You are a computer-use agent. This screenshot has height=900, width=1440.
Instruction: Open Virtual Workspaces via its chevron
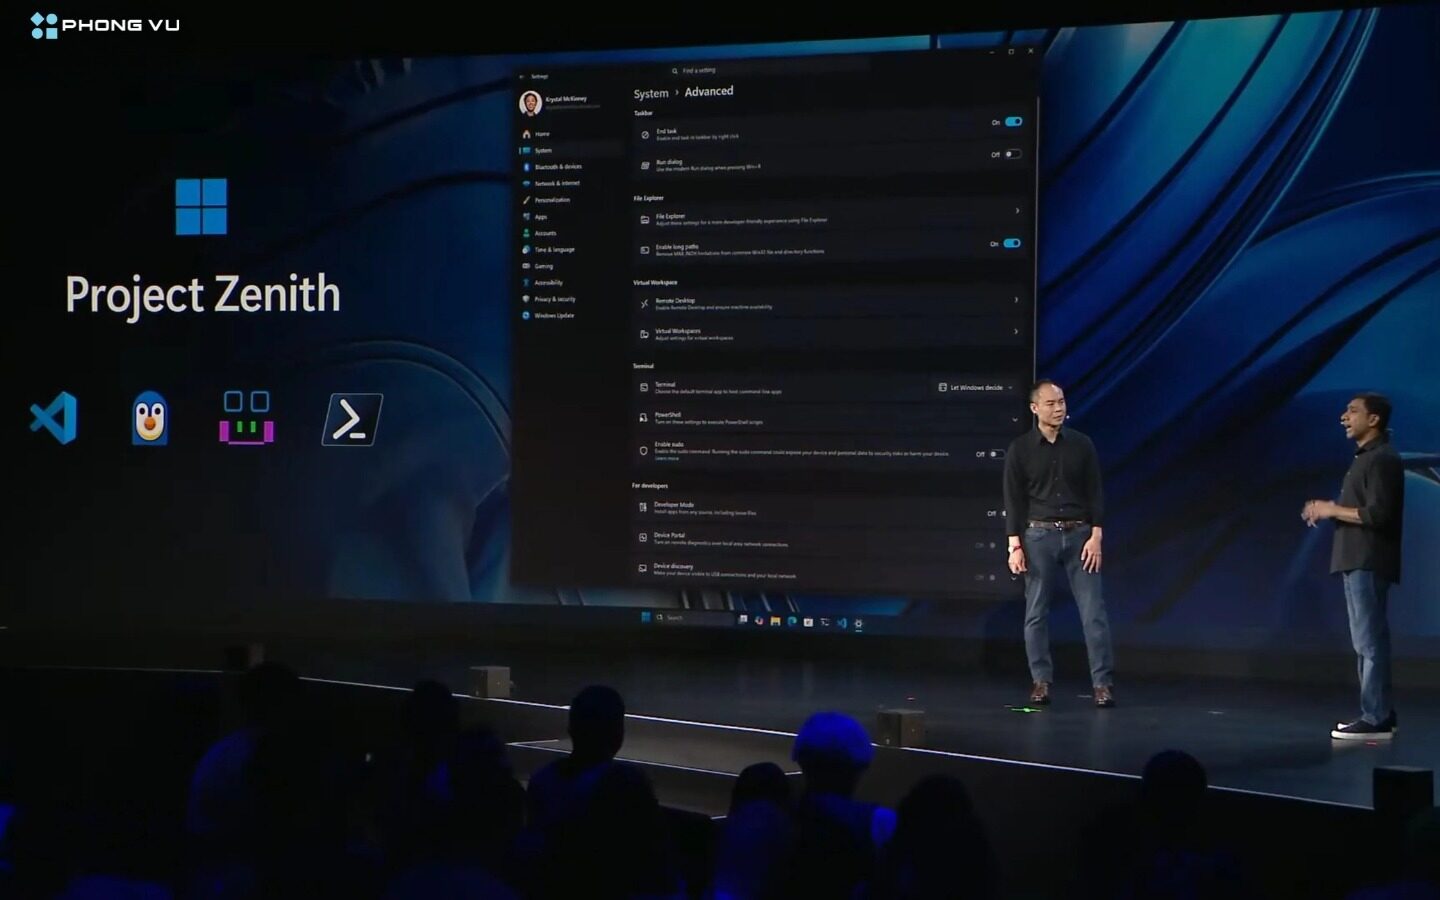[x=1016, y=331]
